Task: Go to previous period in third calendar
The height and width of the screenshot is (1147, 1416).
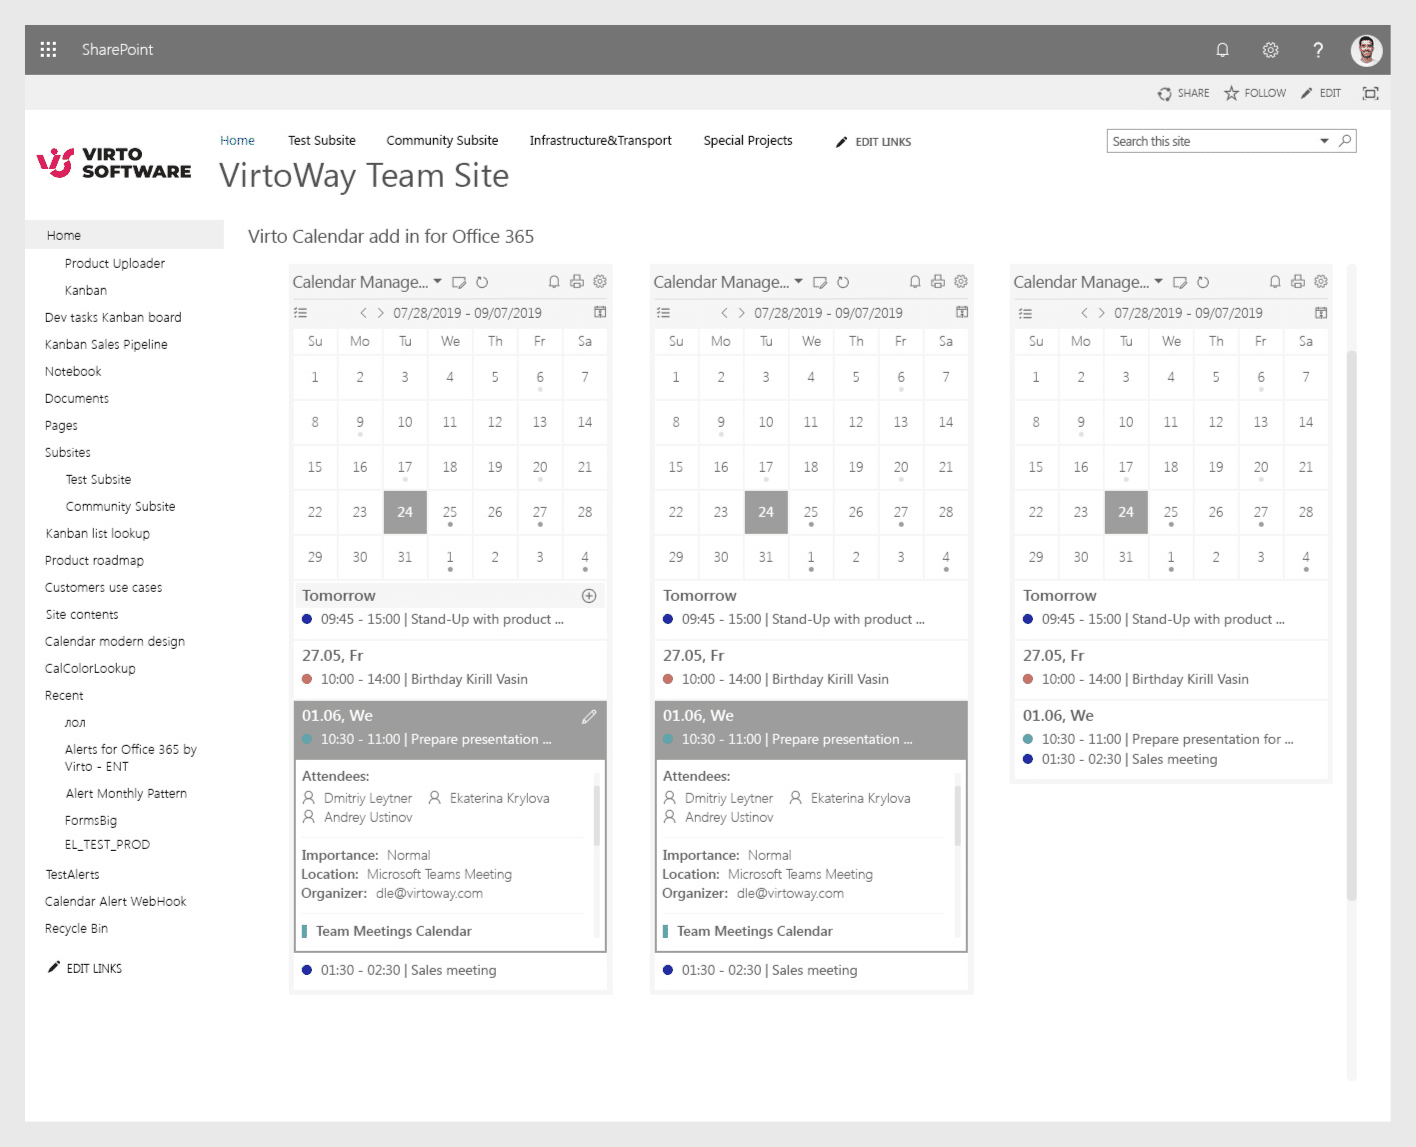Action: [x=1084, y=313]
